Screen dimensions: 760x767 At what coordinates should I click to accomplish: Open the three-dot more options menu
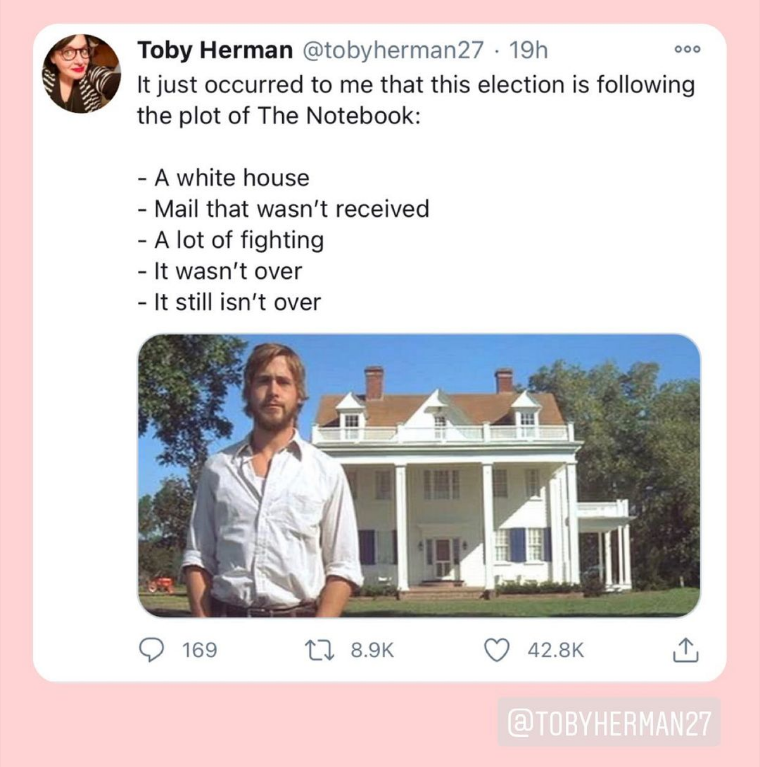click(687, 49)
